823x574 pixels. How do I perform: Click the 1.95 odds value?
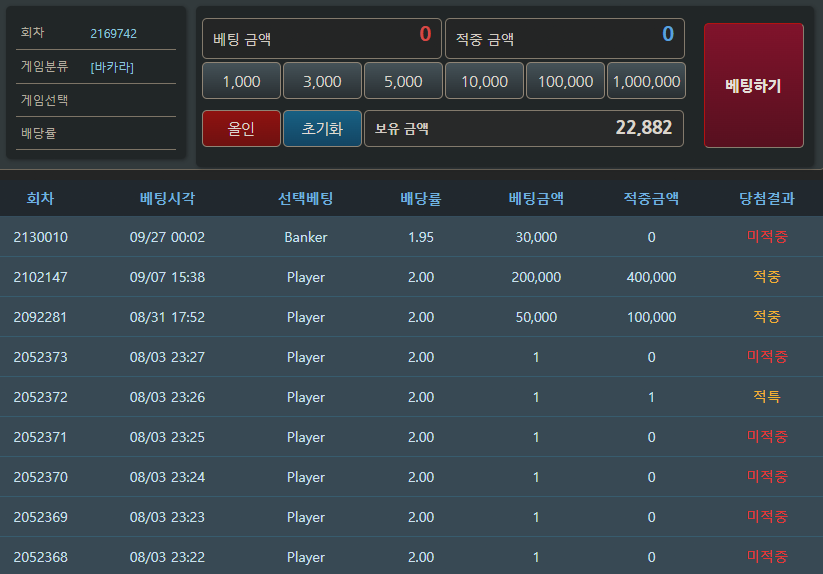click(421, 237)
